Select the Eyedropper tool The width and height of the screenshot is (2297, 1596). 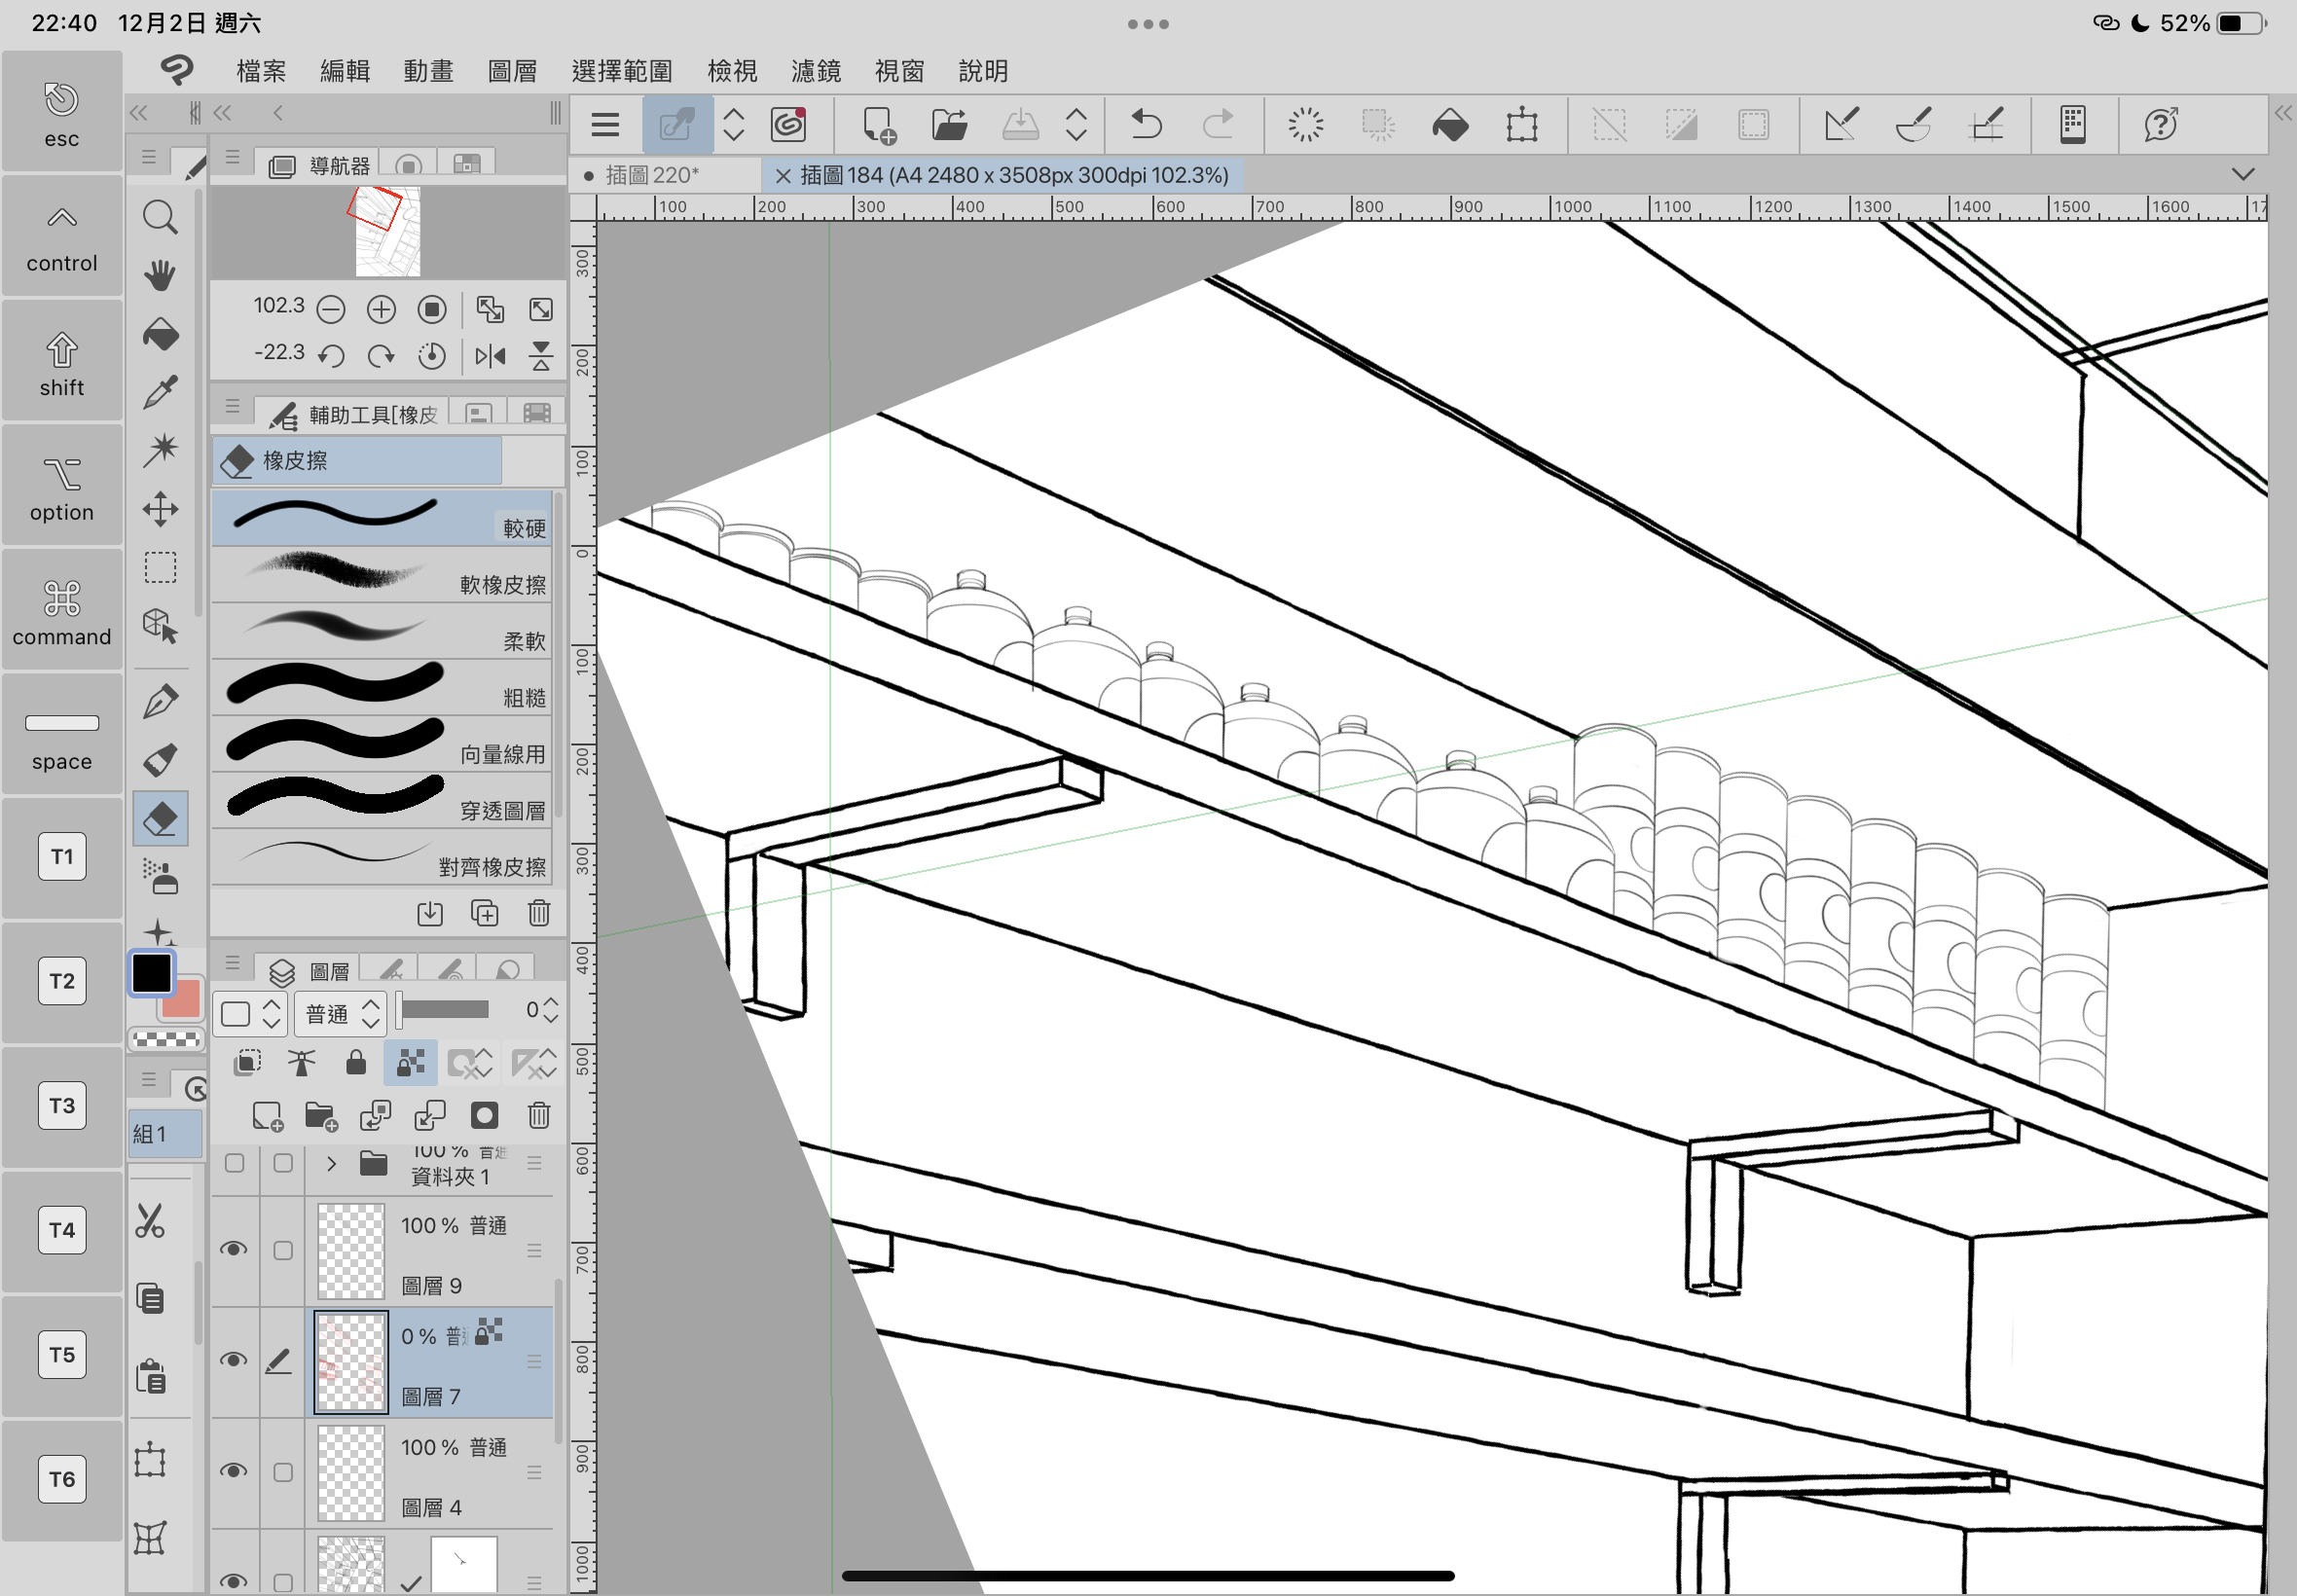click(160, 392)
